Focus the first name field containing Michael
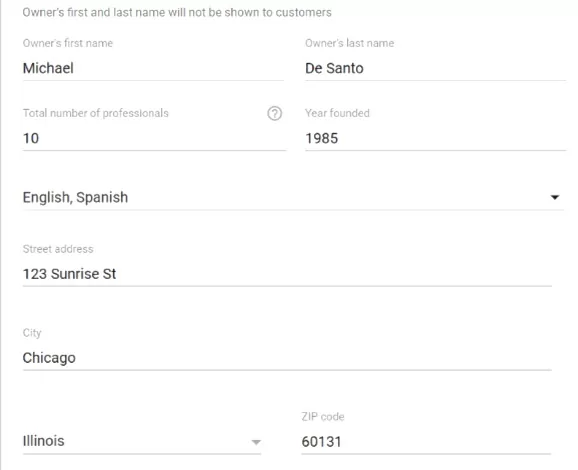578x470 pixels. coord(153,68)
